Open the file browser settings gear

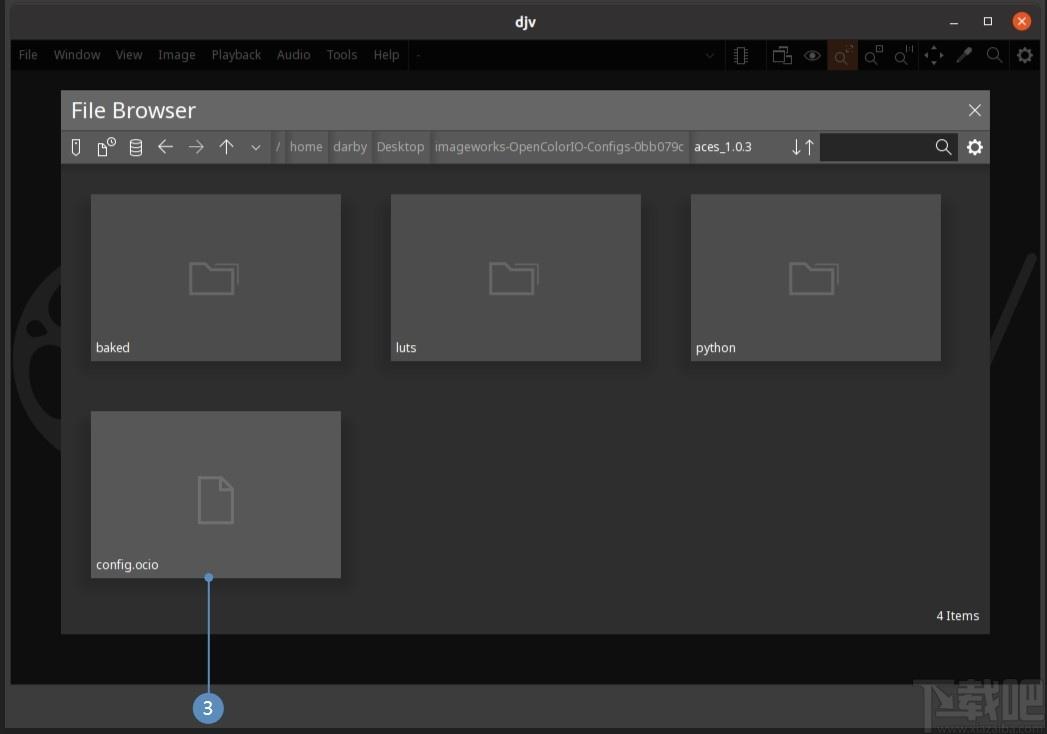tap(975, 147)
